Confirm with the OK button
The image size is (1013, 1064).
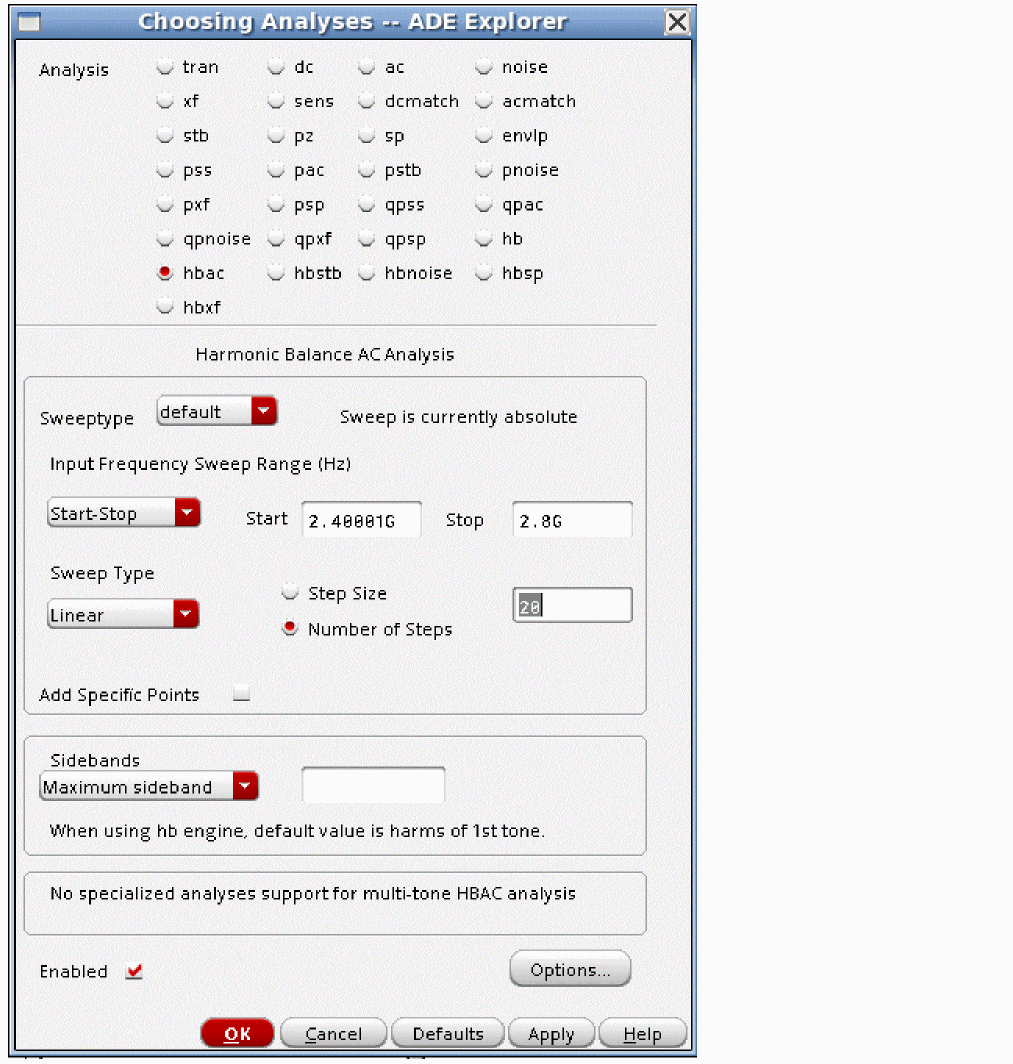[237, 1033]
